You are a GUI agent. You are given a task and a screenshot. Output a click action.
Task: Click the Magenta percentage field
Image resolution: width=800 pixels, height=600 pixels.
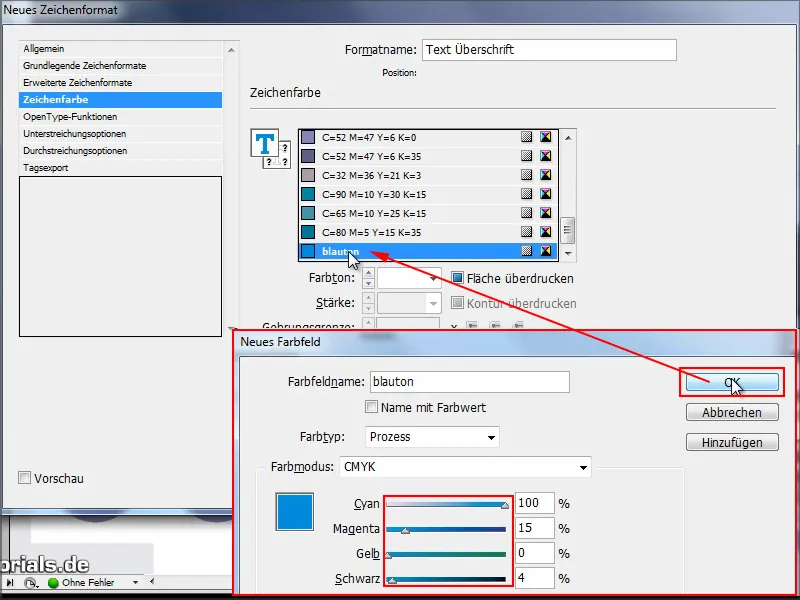[x=534, y=528]
